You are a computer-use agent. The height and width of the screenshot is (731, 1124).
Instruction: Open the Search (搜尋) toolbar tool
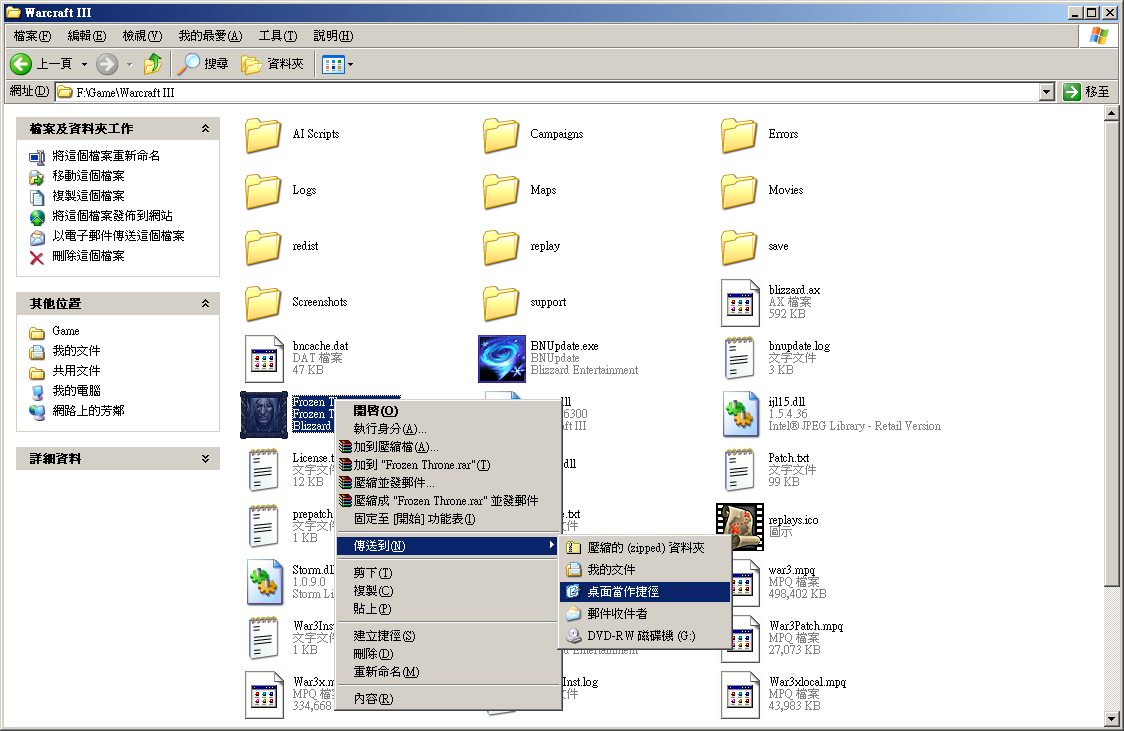[x=203, y=64]
